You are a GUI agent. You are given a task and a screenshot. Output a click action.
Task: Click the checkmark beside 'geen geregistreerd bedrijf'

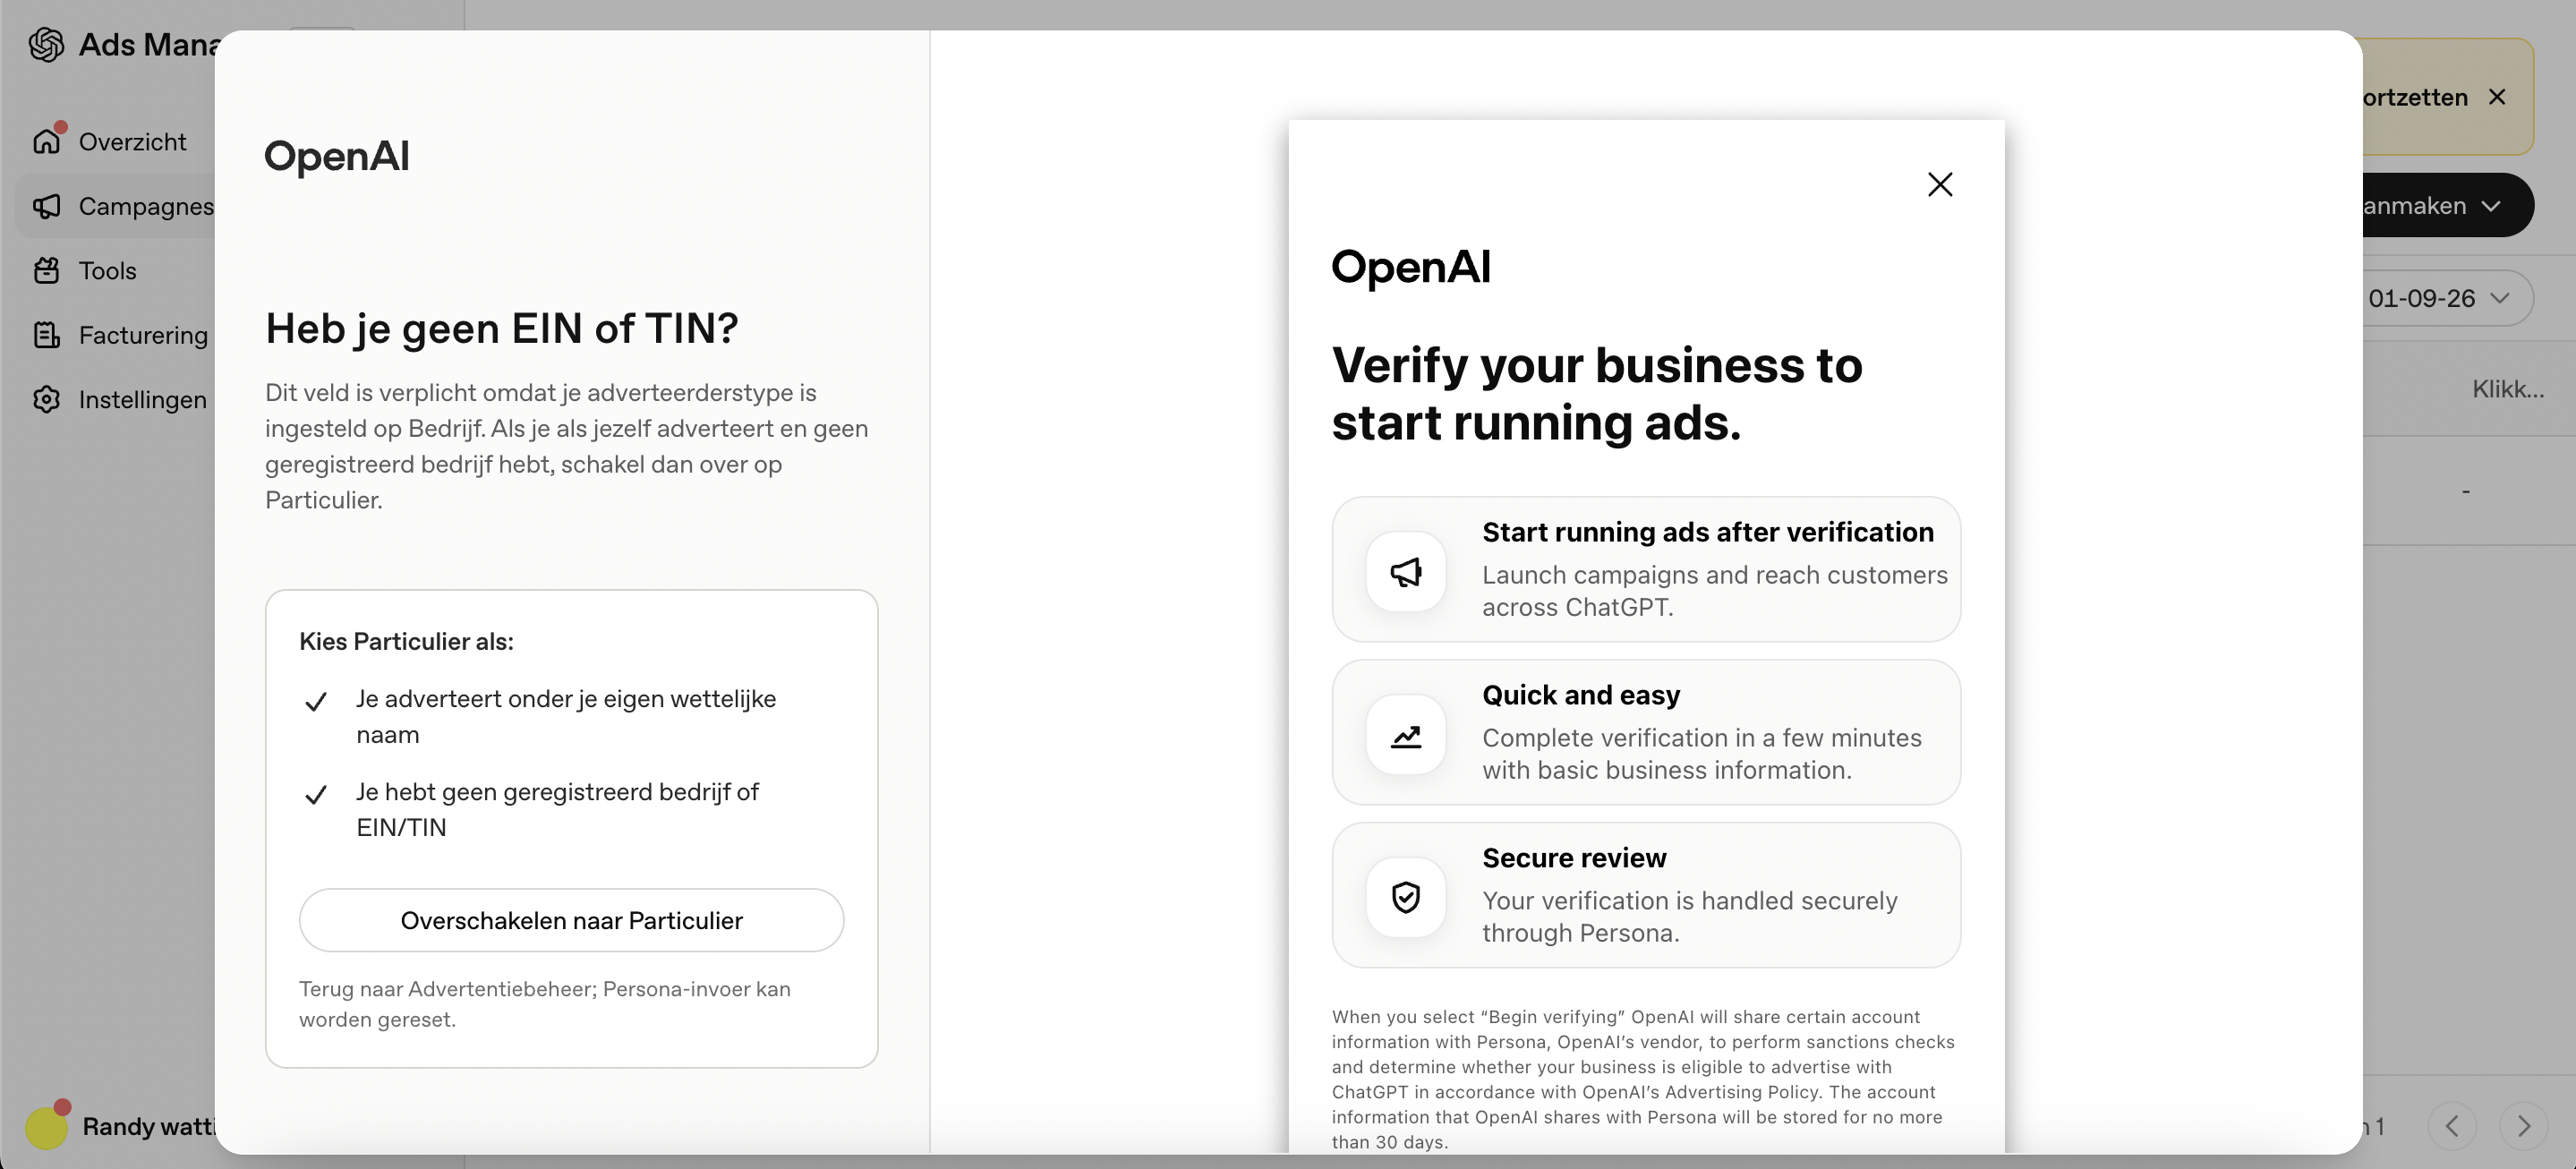316,794
